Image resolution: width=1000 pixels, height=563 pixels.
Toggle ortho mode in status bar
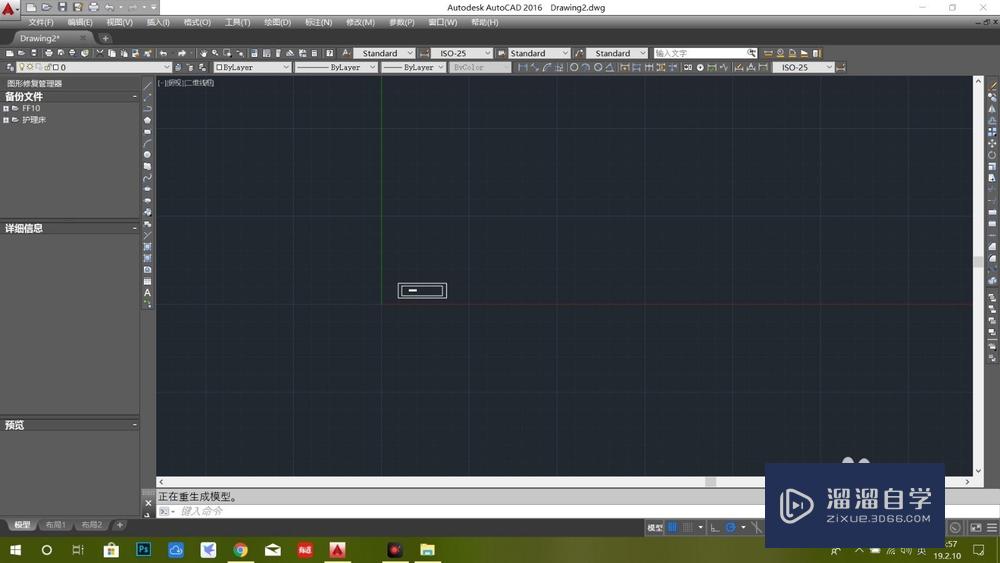[x=715, y=527]
